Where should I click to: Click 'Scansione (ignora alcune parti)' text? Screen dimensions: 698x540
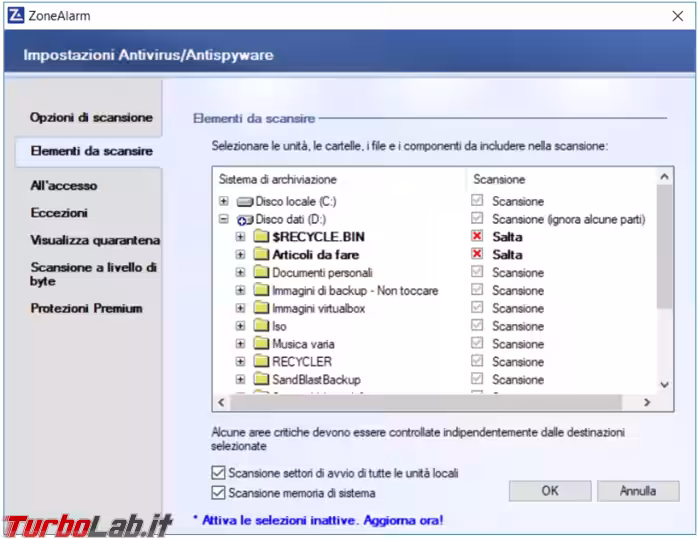tap(568, 219)
